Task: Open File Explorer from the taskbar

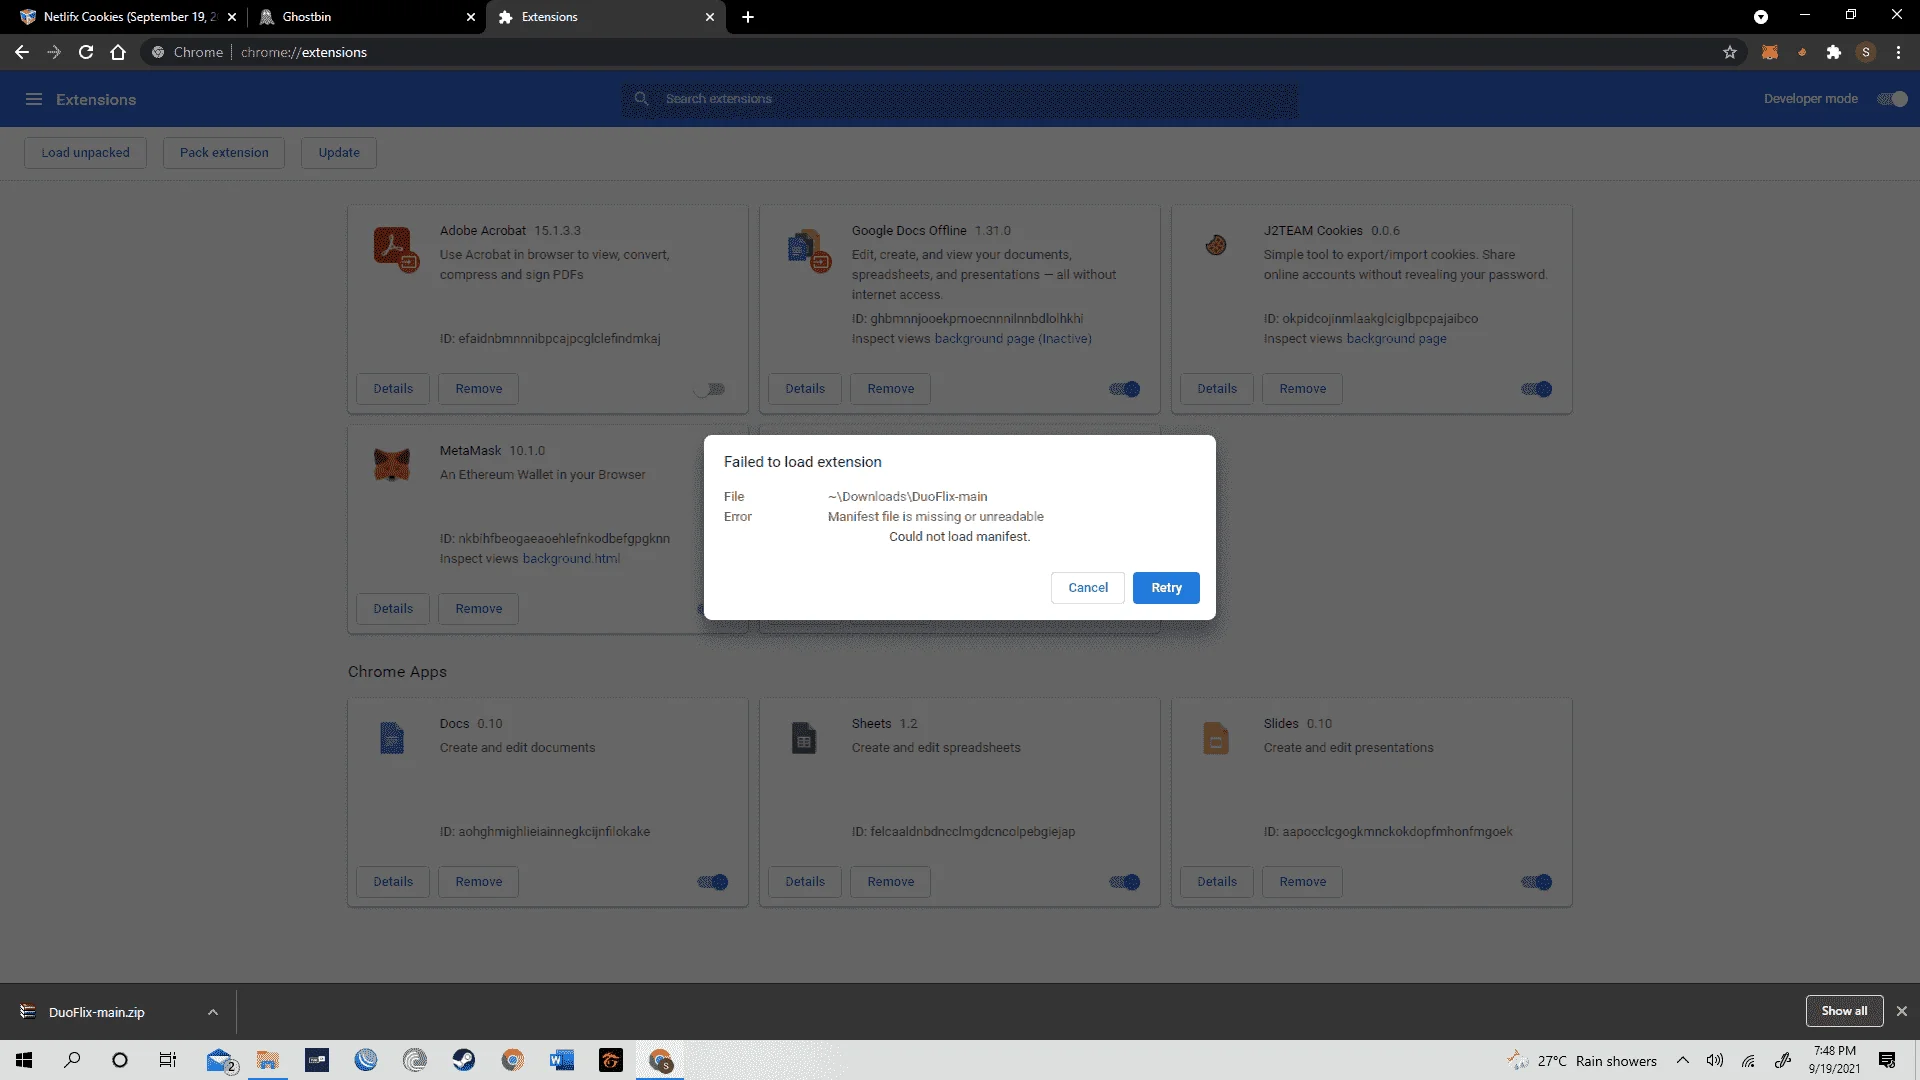Action: tap(268, 1060)
